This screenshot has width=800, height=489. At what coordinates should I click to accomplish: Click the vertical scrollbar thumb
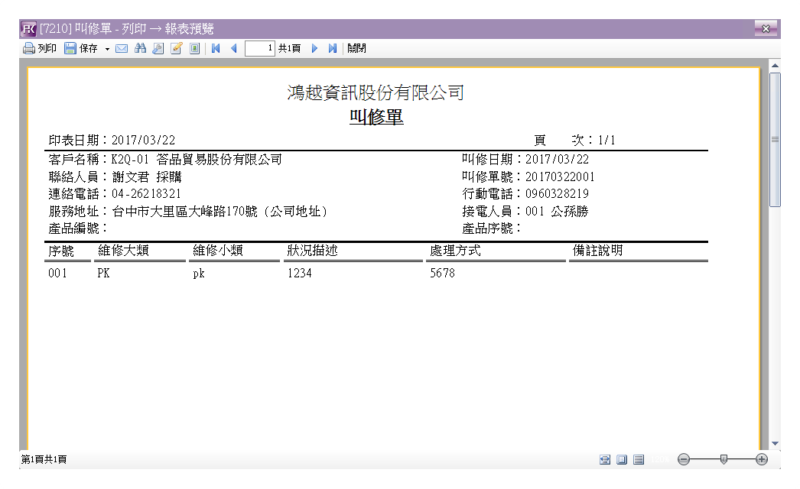[x=775, y=139]
